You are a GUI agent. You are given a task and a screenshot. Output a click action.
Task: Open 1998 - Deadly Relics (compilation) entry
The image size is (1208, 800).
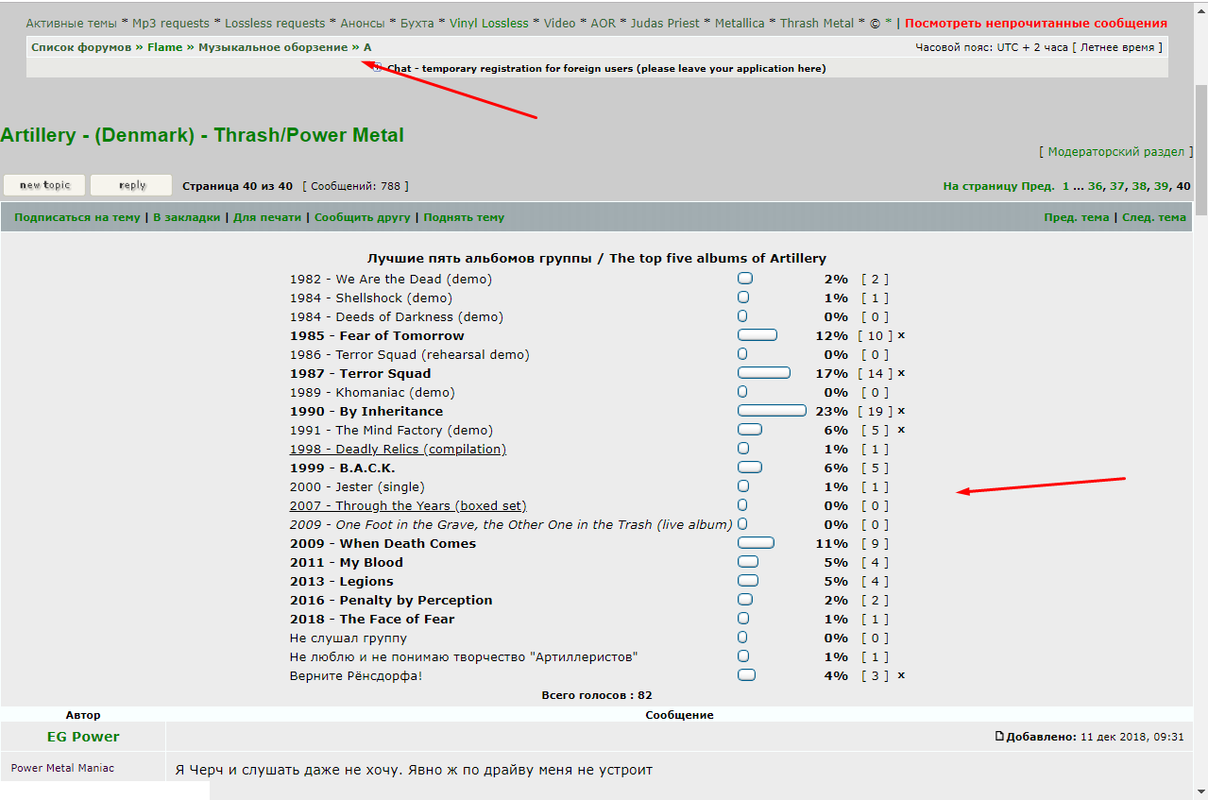[x=398, y=449]
